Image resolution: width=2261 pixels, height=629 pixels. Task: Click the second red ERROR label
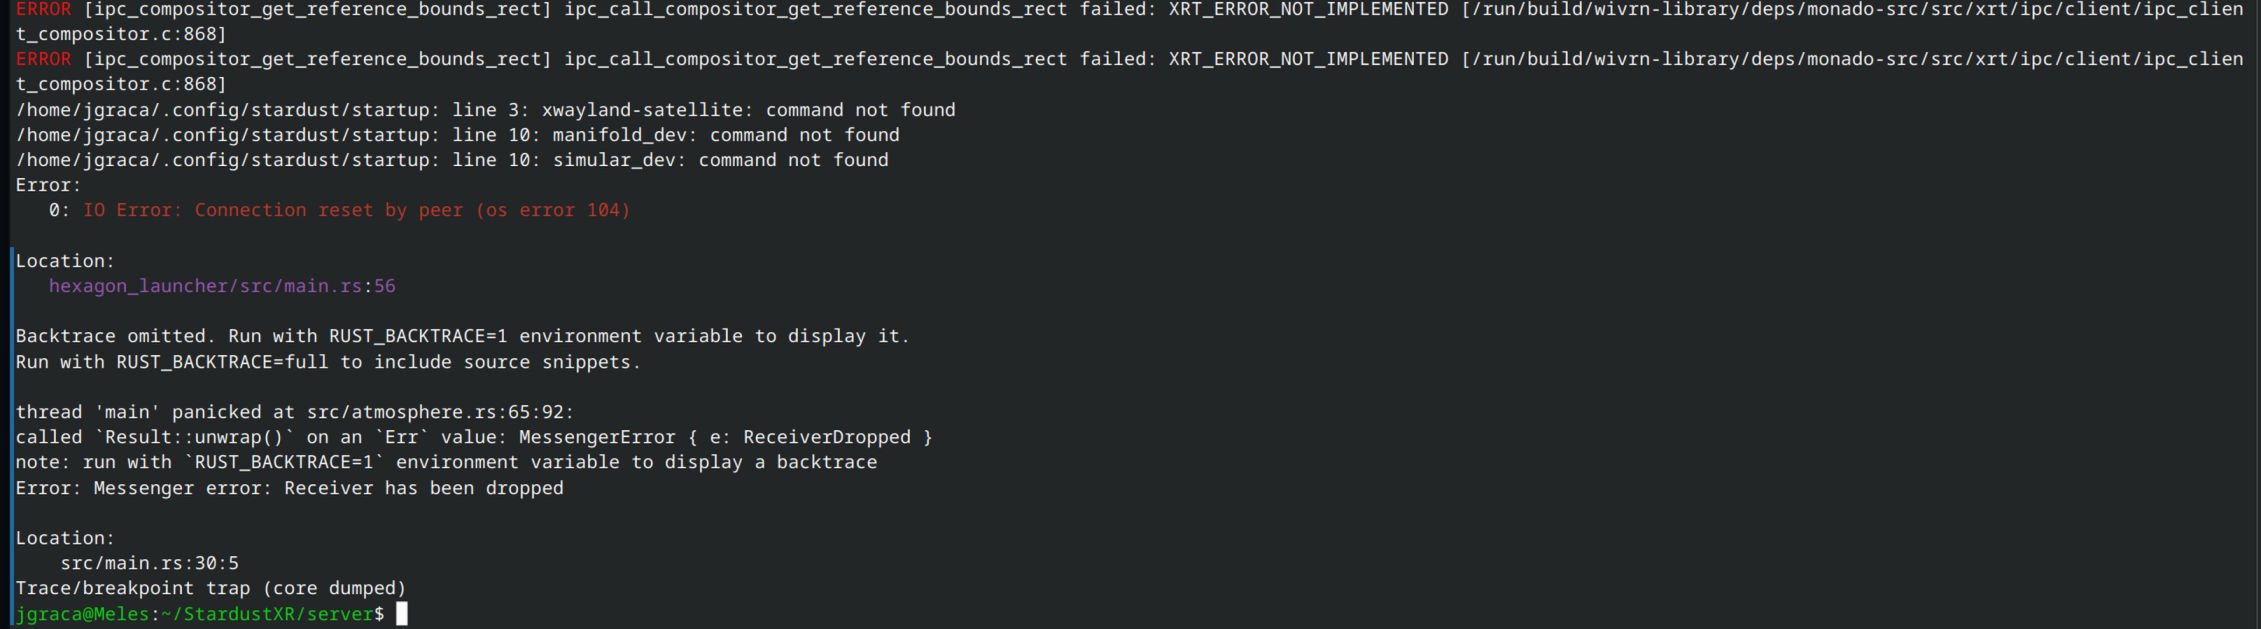43,59
